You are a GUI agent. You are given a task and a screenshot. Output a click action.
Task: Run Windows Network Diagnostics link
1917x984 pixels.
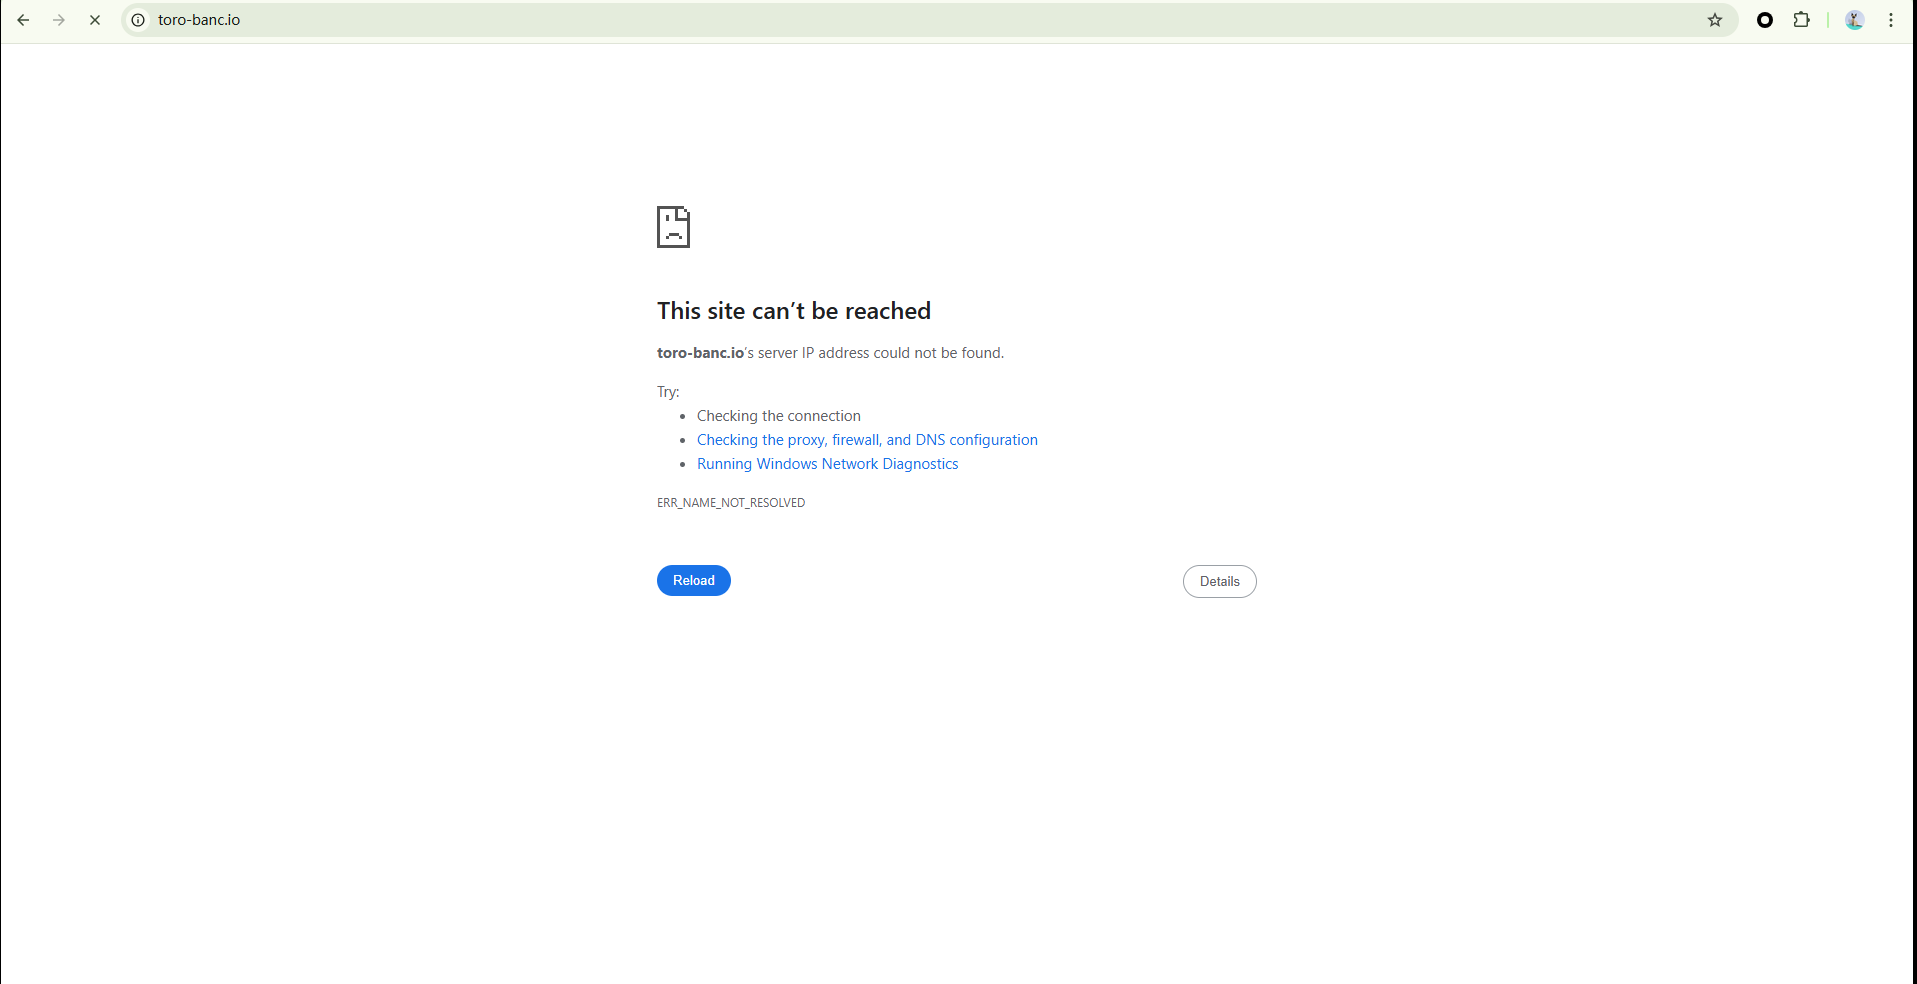[x=827, y=464]
